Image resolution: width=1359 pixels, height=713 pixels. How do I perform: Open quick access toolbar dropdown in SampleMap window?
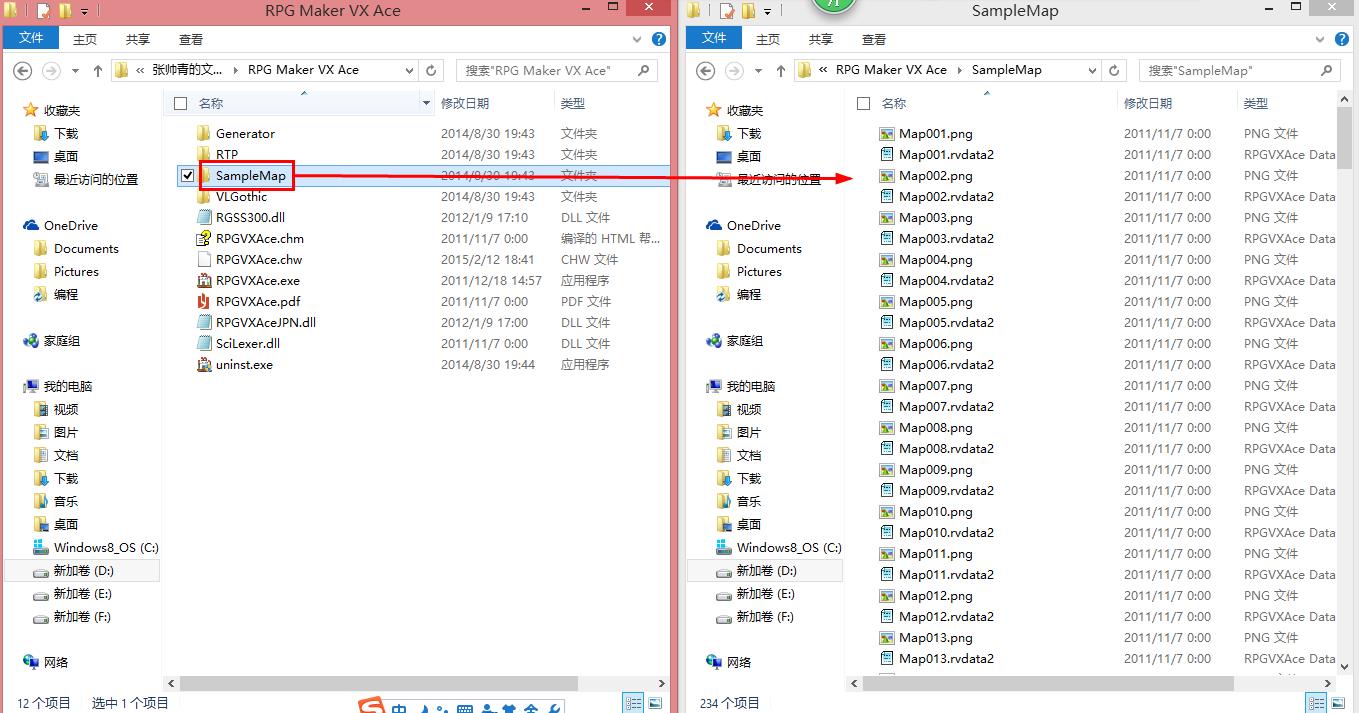tap(767, 12)
